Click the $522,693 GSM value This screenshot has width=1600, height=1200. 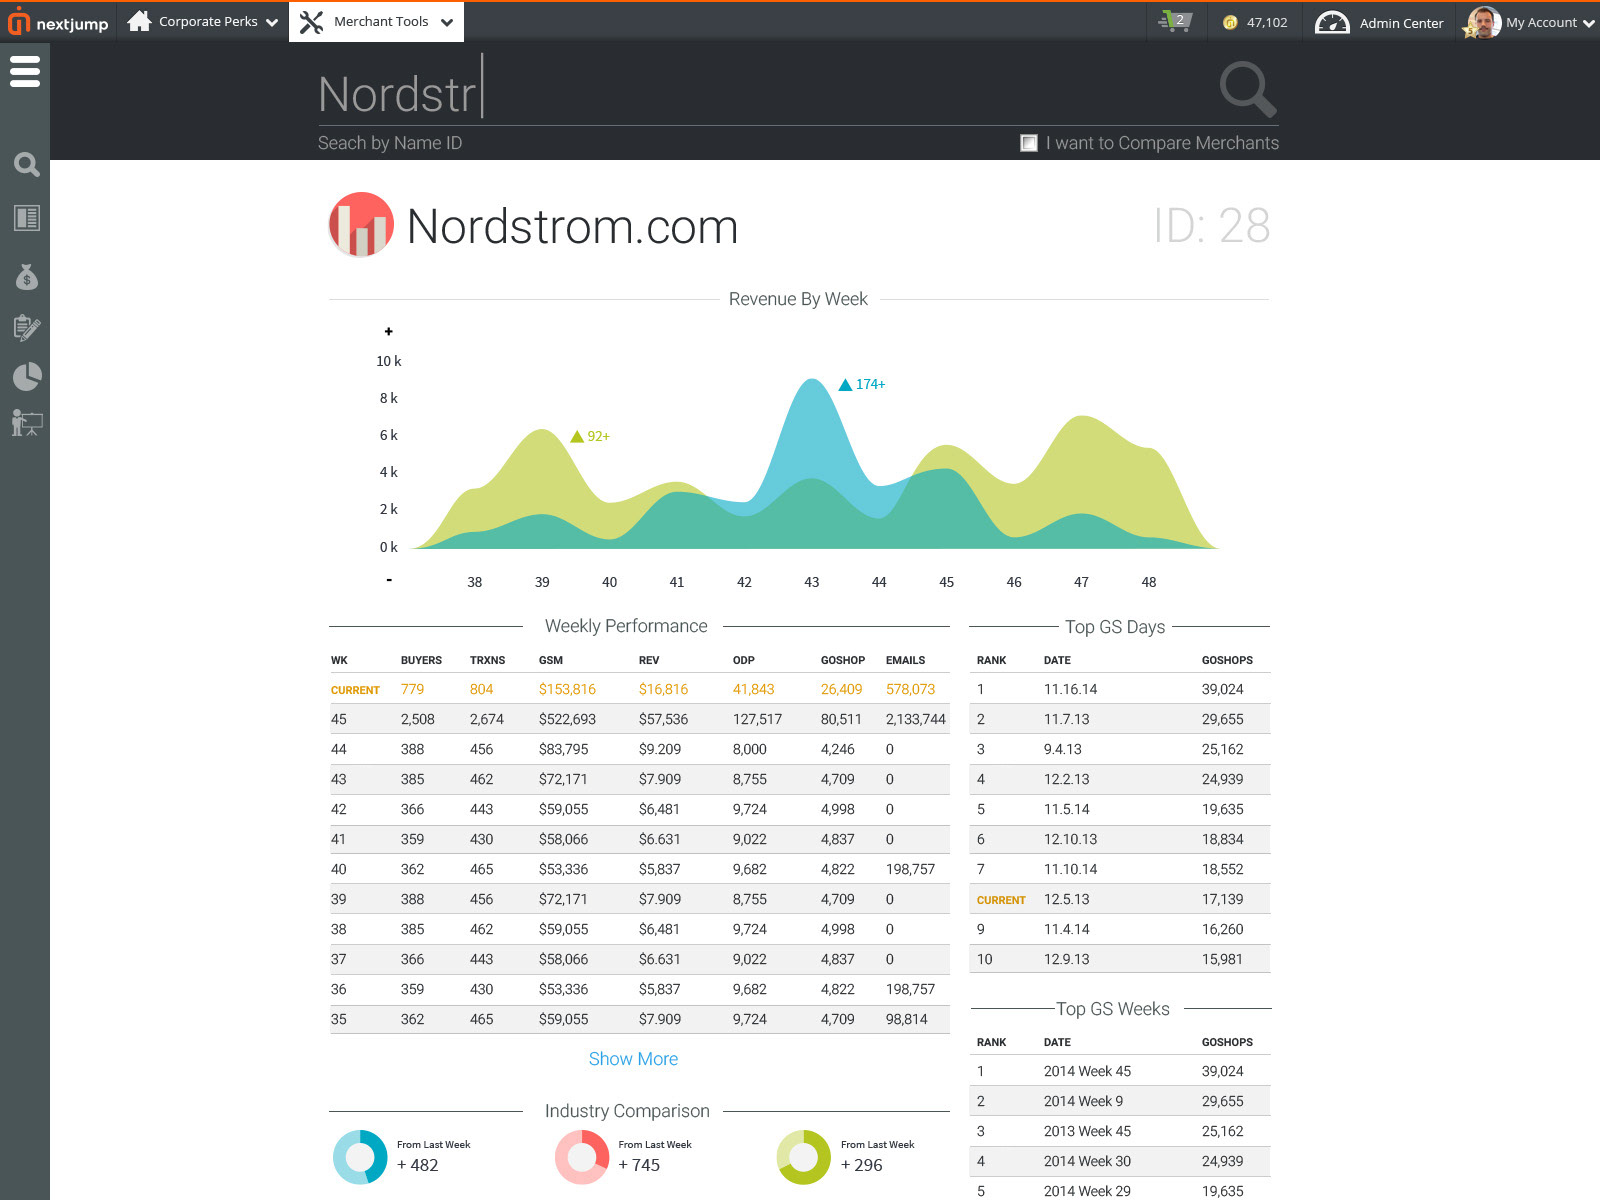(x=567, y=719)
